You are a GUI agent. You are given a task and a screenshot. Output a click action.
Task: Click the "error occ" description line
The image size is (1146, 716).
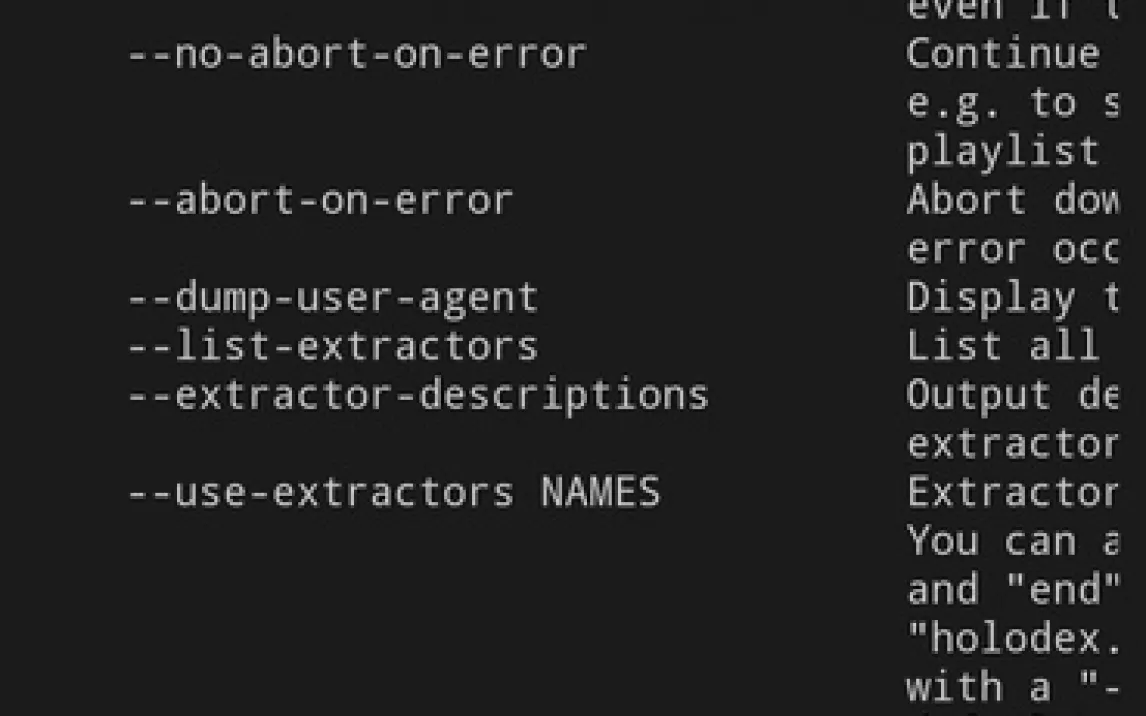(x=1011, y=249)
